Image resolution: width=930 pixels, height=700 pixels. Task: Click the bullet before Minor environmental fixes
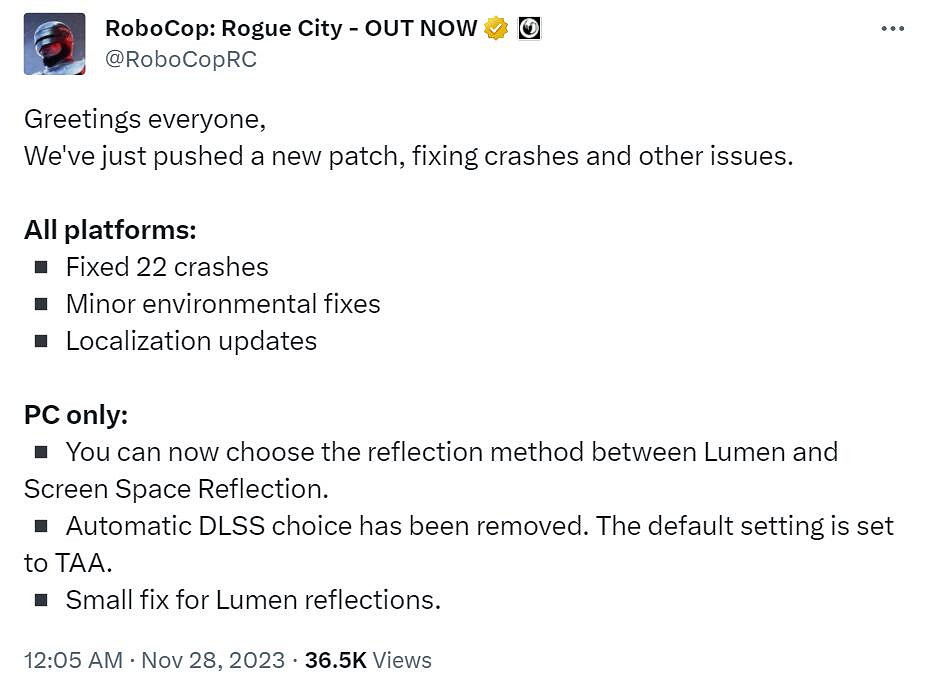click(x=41, y=304)
